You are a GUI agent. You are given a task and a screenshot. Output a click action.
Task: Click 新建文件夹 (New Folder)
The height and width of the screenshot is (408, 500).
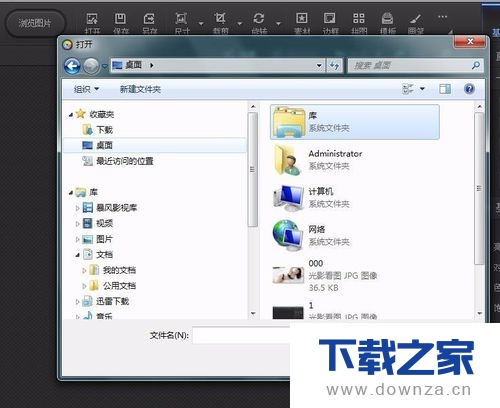click(140, 89)
